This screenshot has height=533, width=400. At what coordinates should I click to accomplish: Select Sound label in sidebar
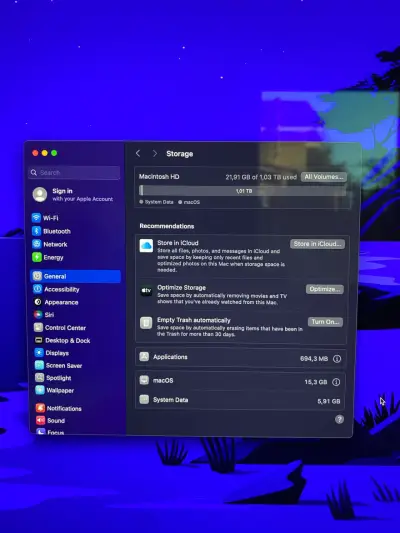coord(56,420)
